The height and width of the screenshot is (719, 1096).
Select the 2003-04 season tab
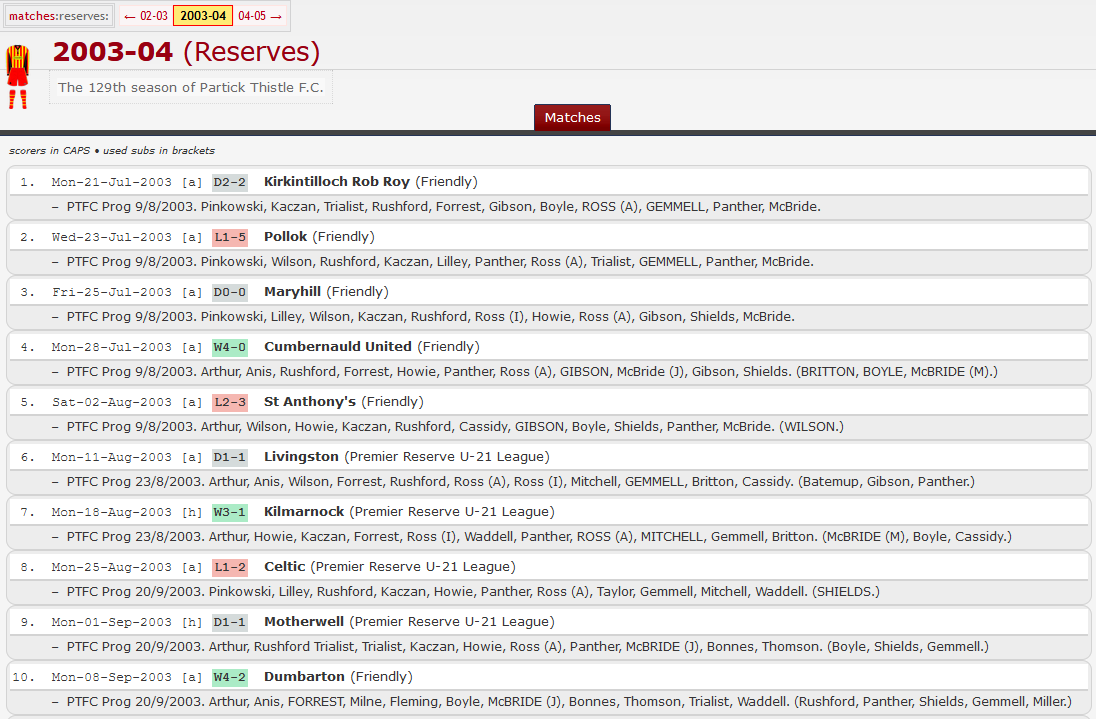click(x=203, y=16)
